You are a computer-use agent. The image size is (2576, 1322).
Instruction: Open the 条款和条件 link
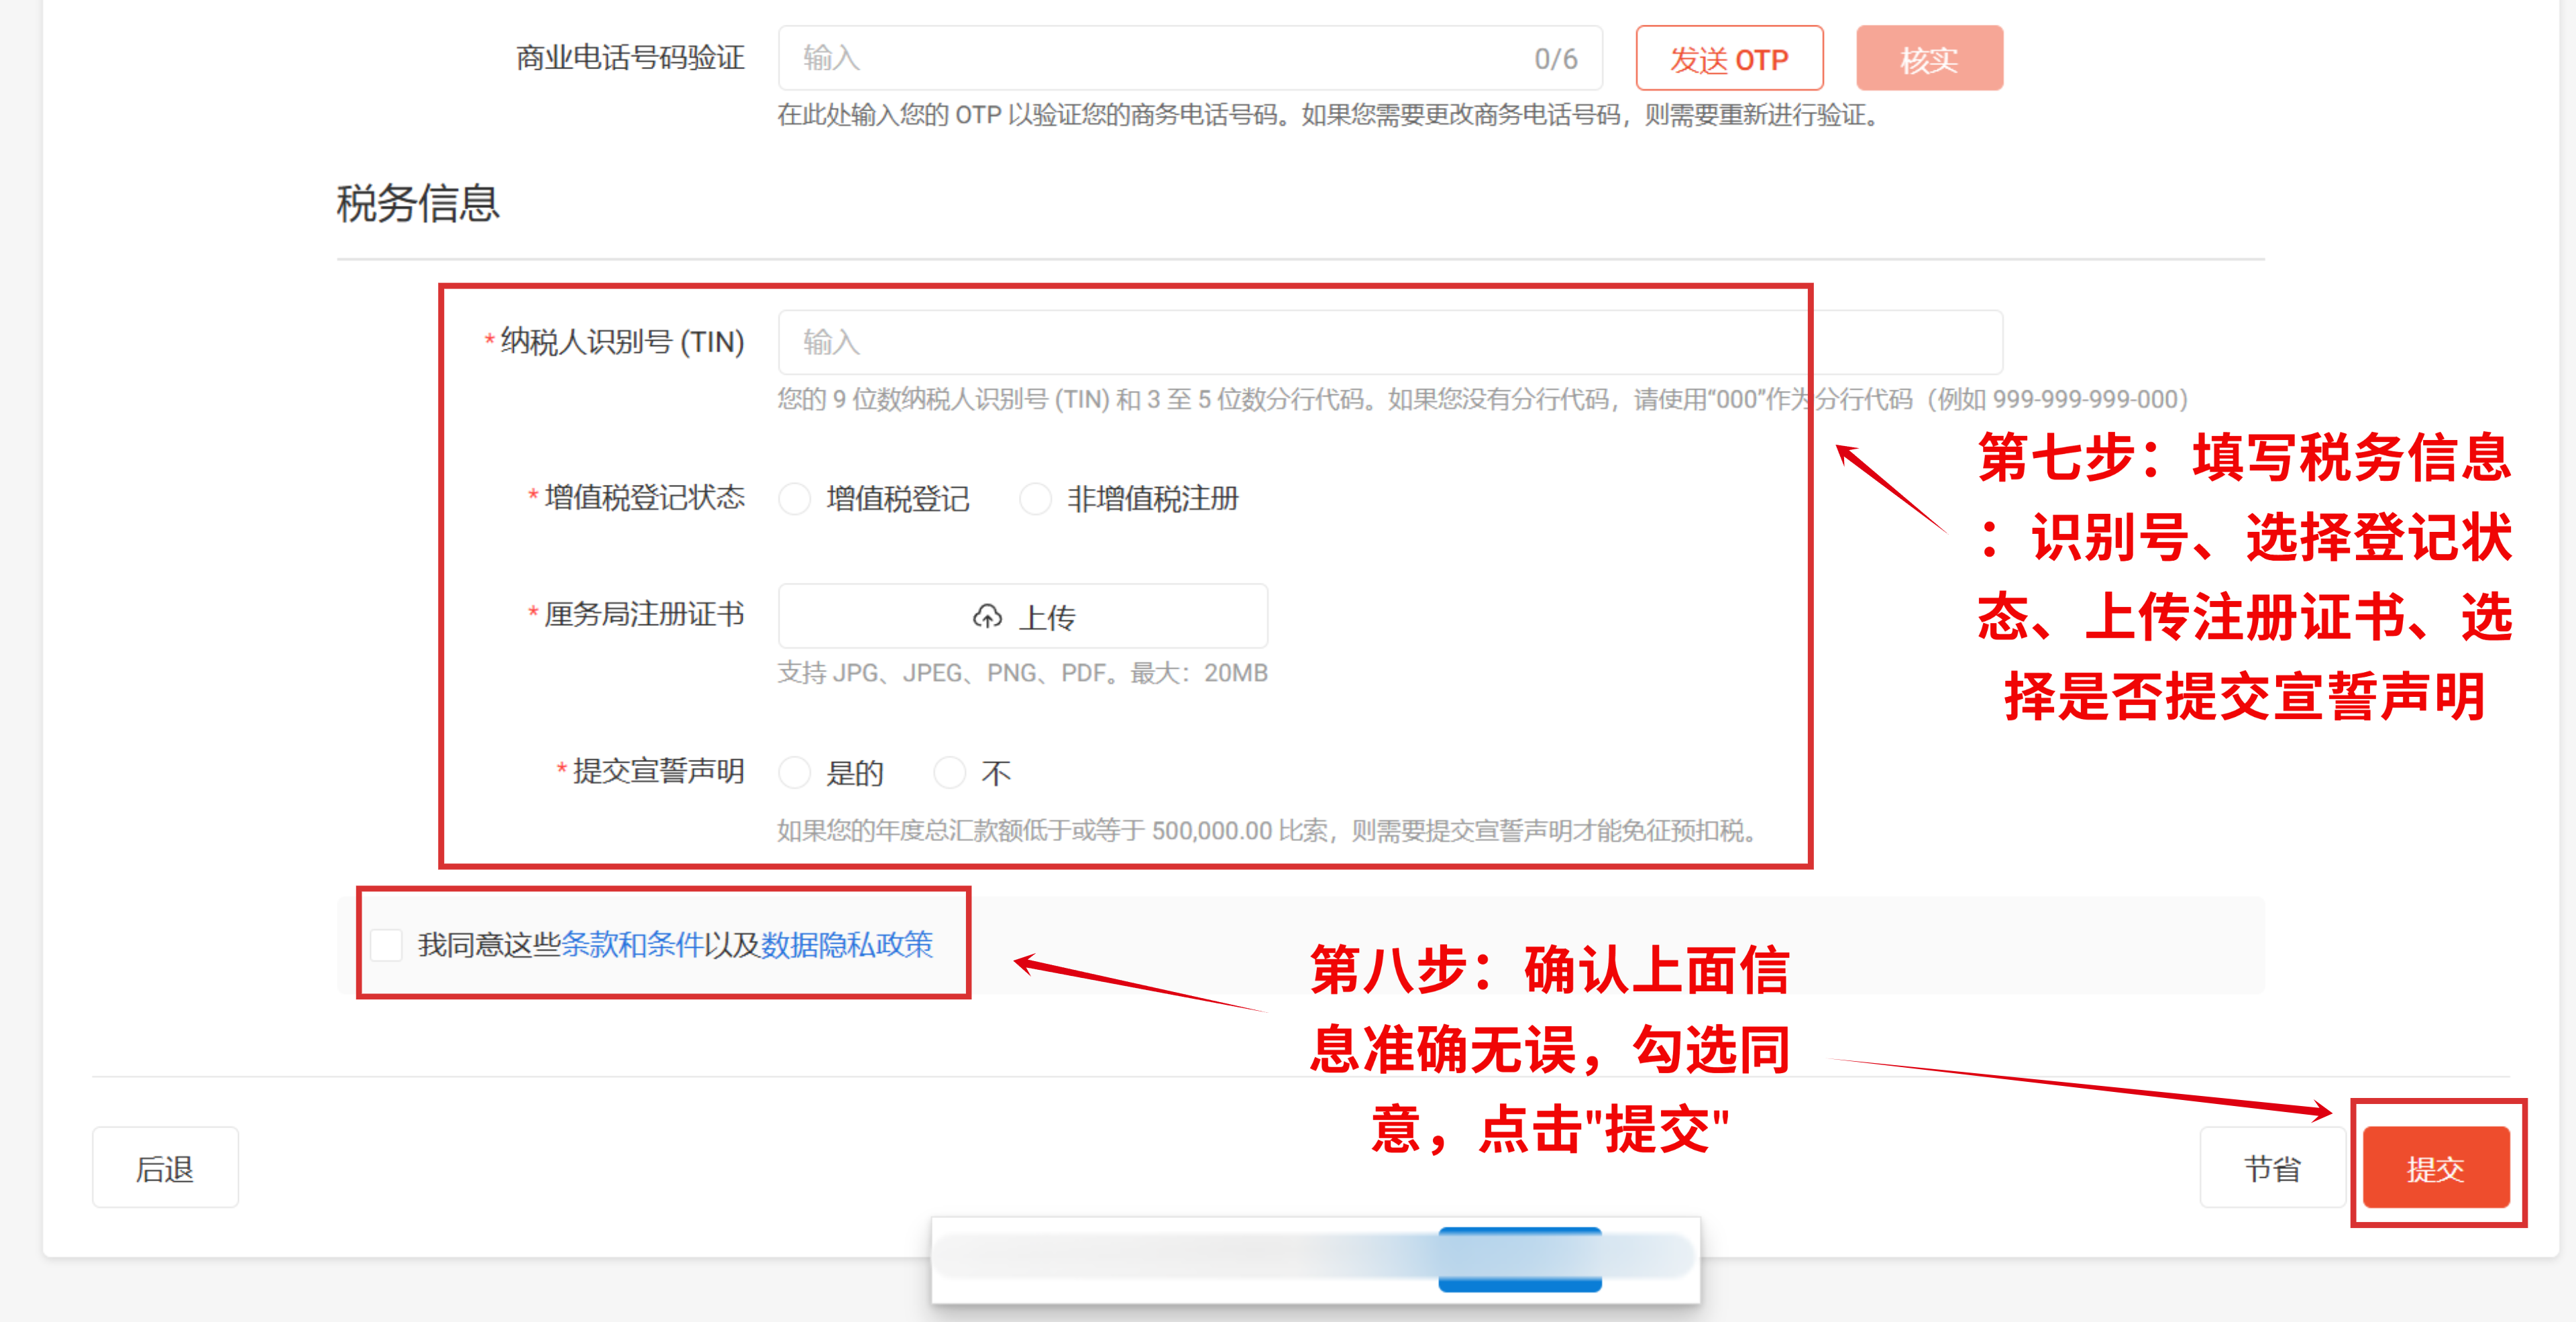[632, 944]
